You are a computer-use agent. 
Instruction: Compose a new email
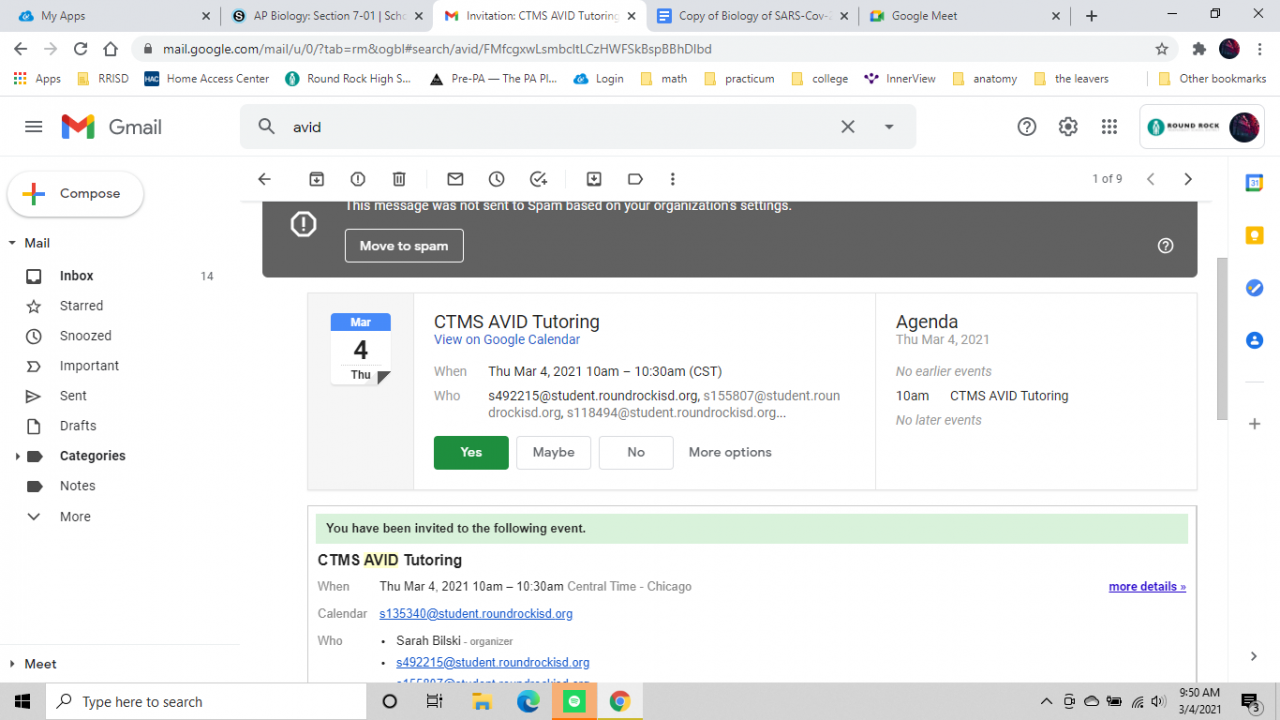click(x=75, y=194)
